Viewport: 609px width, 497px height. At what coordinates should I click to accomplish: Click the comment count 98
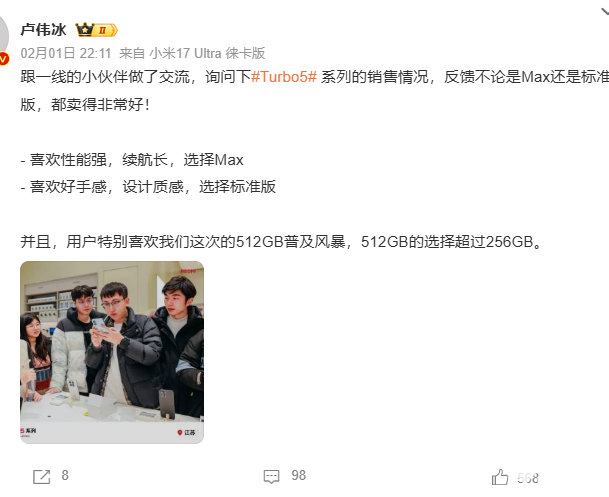(x=299, y=475)
